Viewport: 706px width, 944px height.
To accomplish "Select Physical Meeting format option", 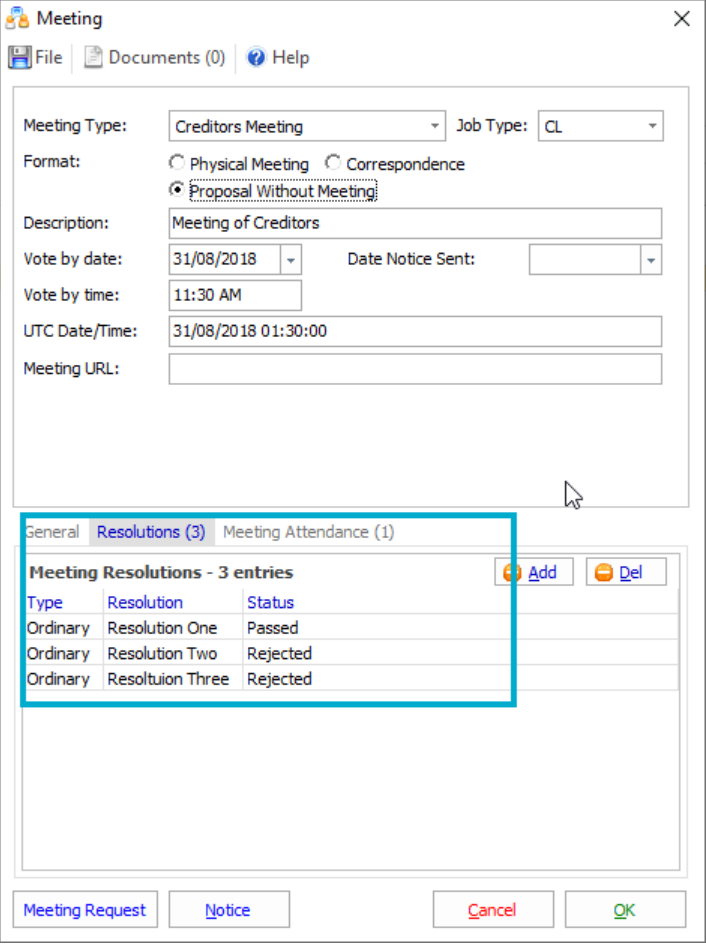I will tap(177, 163).
